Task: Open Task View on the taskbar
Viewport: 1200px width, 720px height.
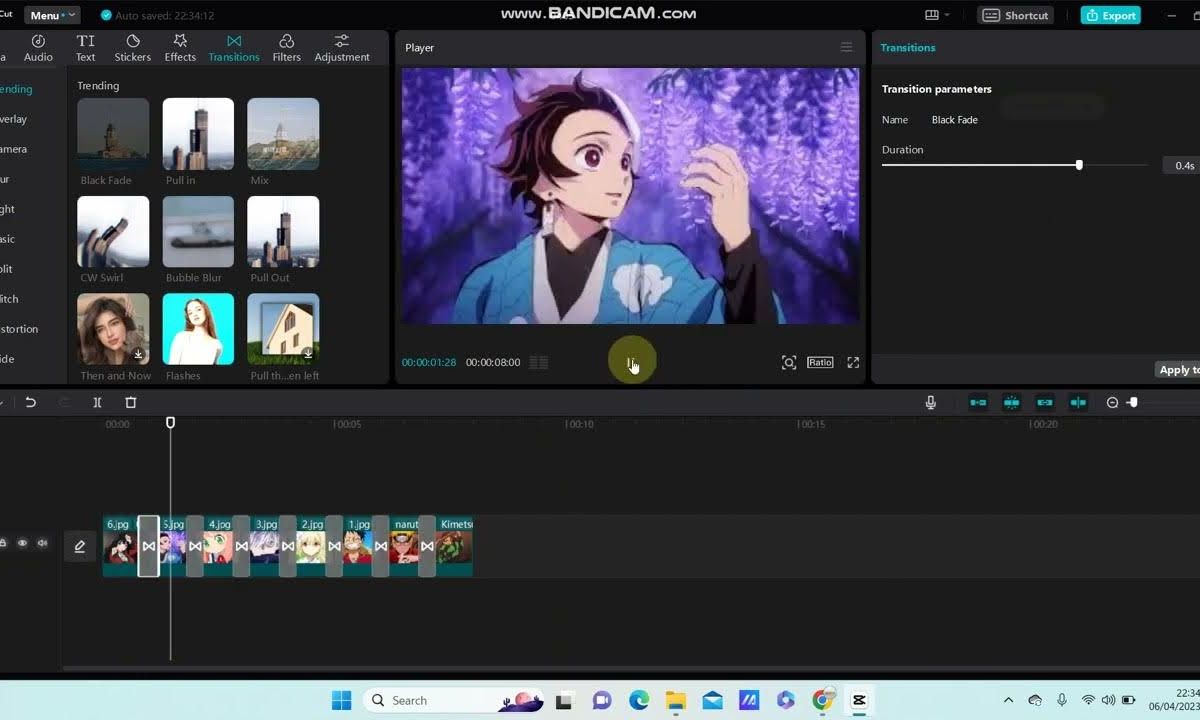Action: 564,700
